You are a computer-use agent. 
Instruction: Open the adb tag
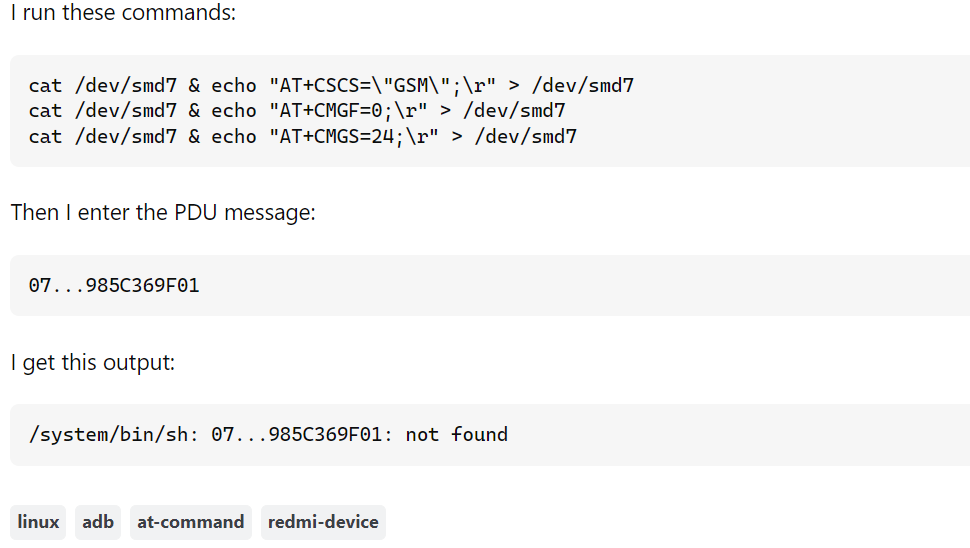(x=98, y=522)
